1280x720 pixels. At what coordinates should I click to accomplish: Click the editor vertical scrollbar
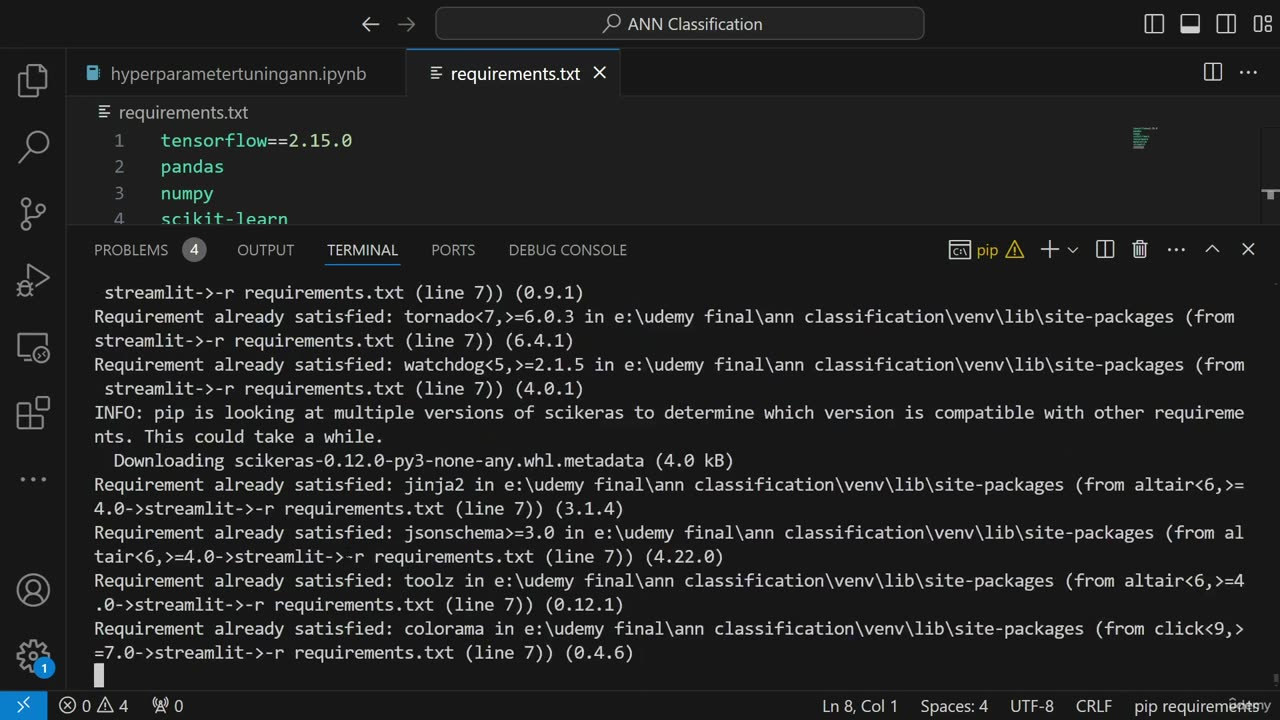pos(1270,174)
